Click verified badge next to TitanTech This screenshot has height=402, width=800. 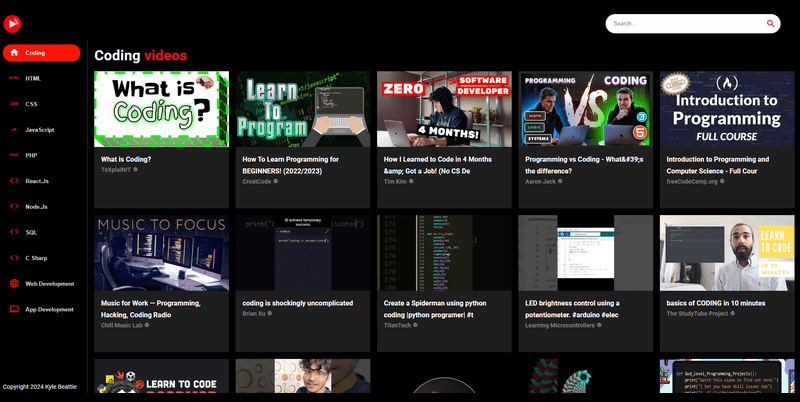coord(415,325)
